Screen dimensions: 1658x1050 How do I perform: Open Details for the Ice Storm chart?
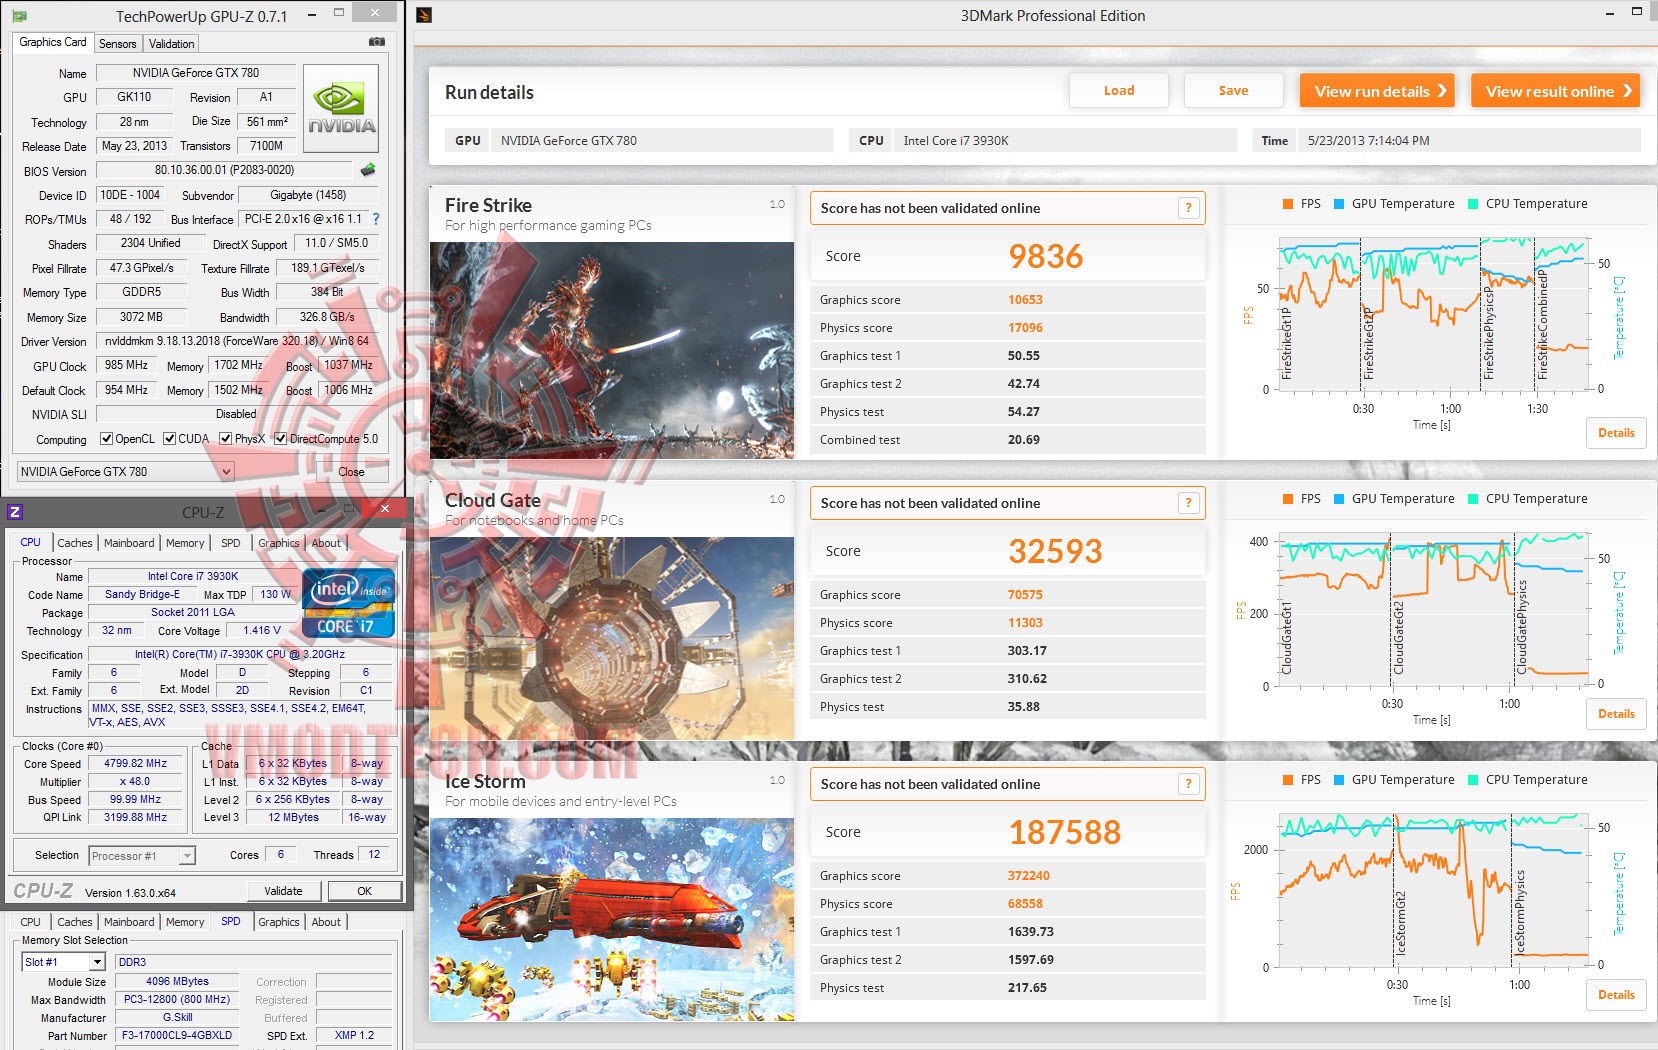tap(1616, 995)
